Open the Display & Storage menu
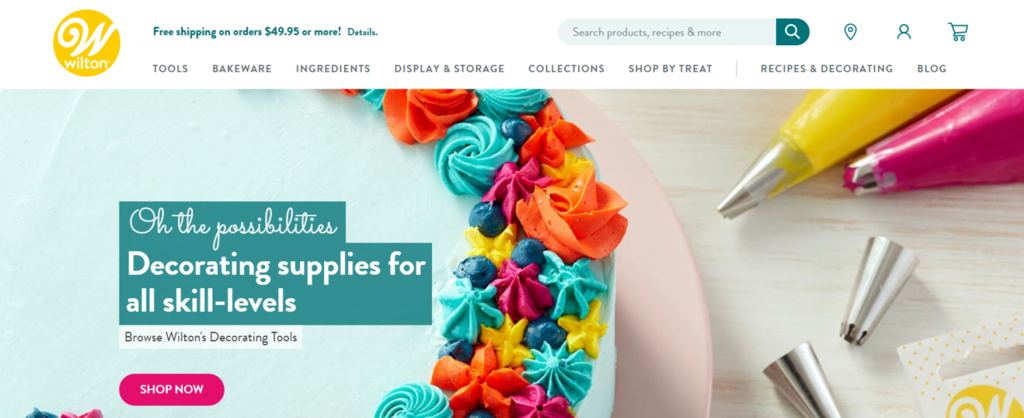1024x418 pixels. (x=449, y=69)
